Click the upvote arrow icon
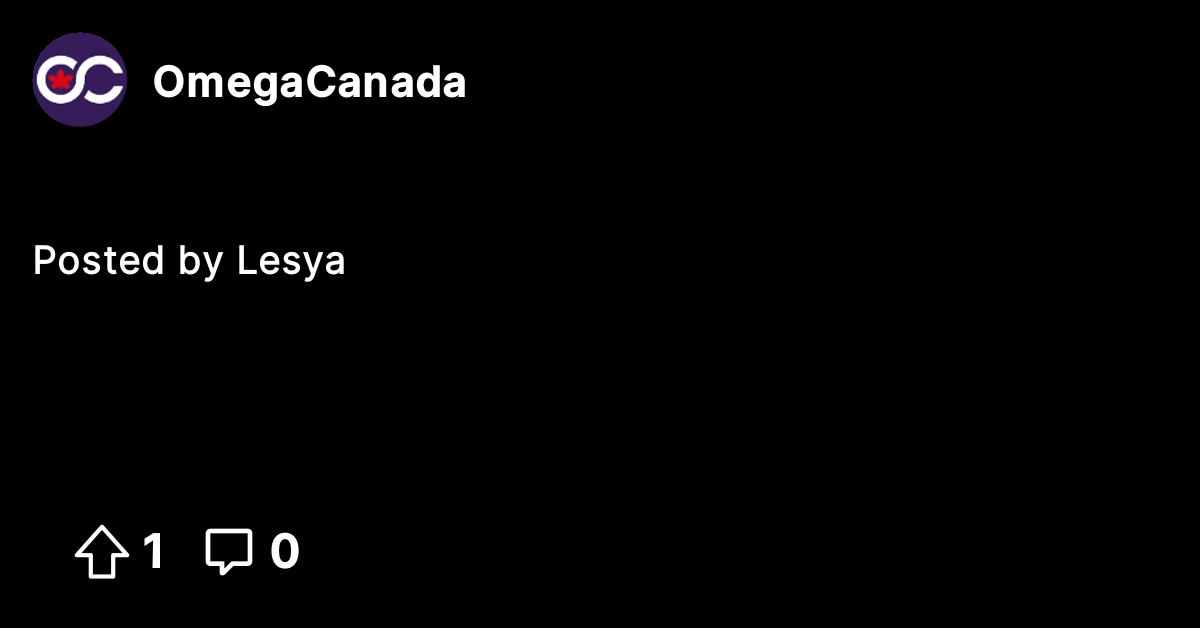 point(102,552)
